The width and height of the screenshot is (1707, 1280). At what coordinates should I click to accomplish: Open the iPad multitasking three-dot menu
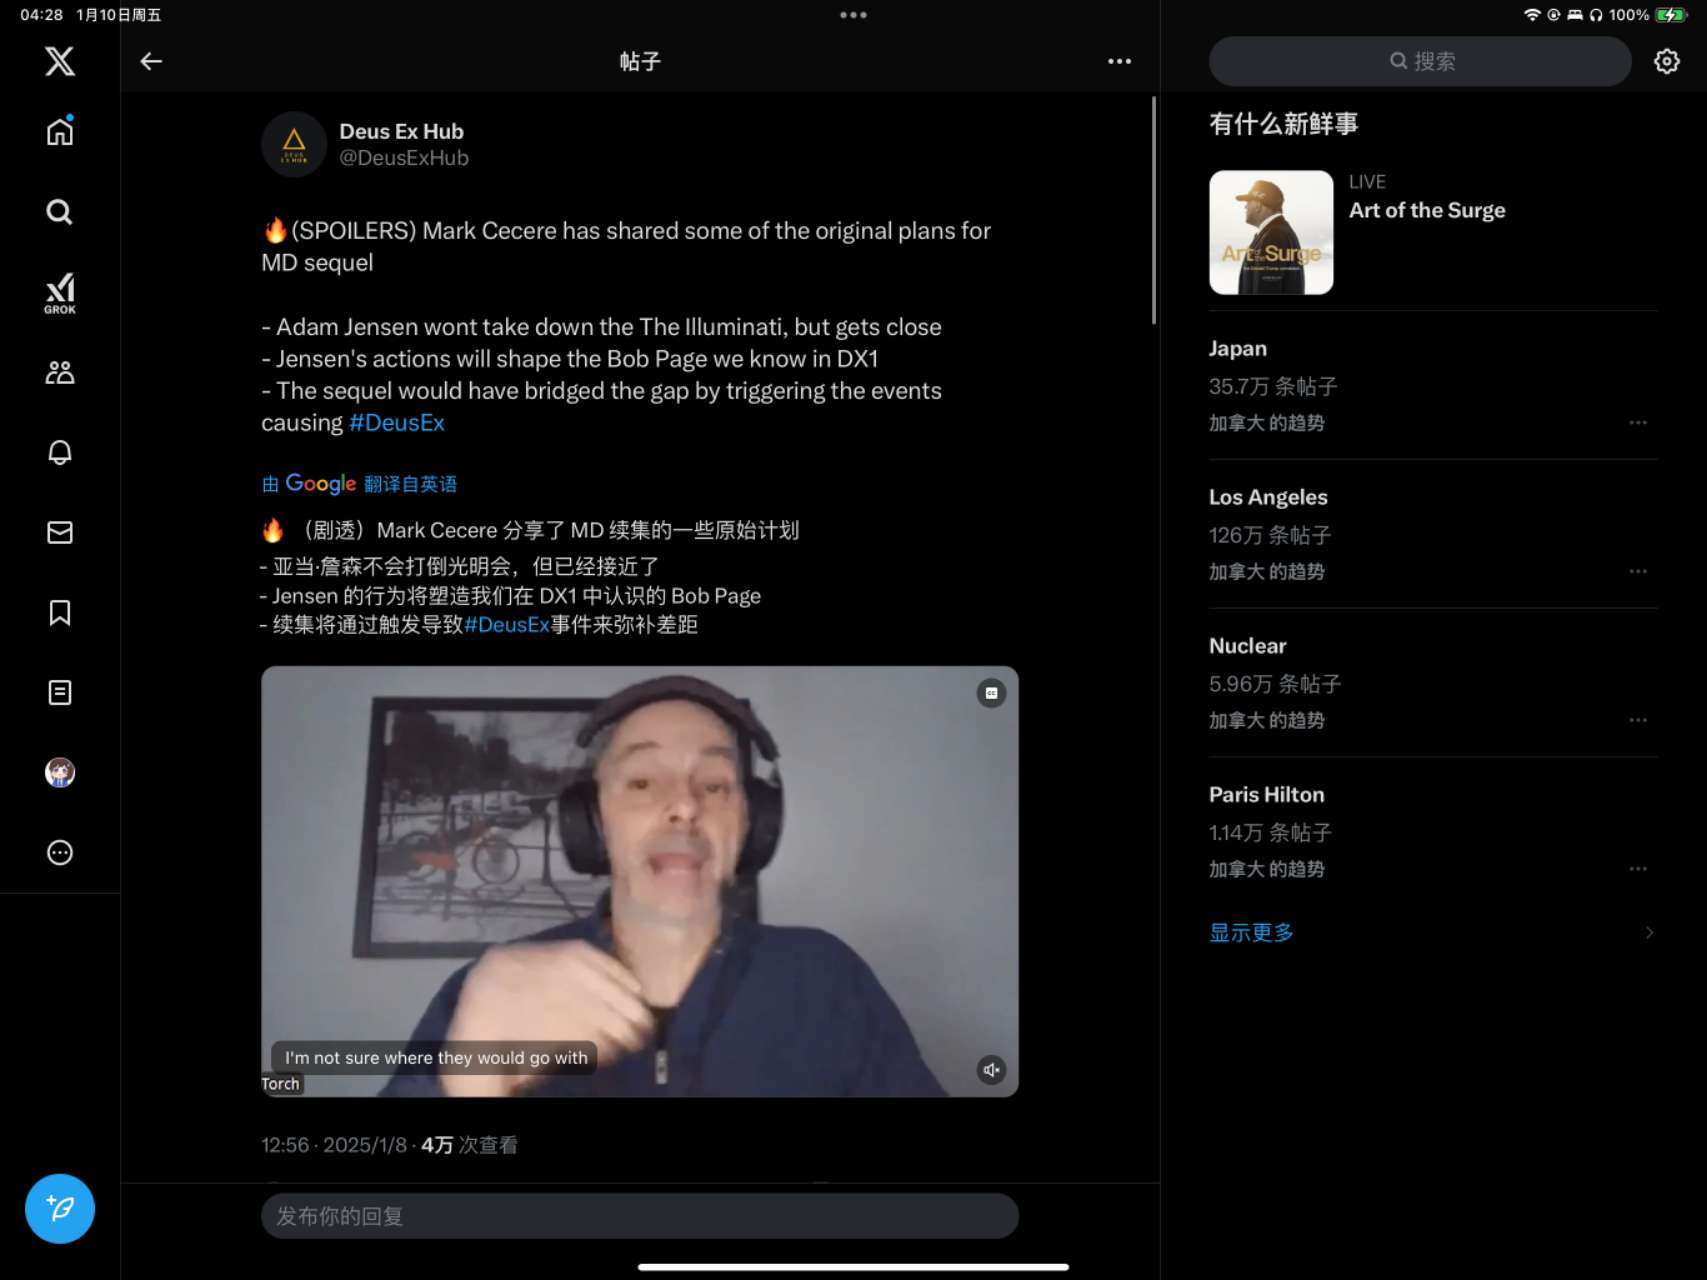coord(853,15)
